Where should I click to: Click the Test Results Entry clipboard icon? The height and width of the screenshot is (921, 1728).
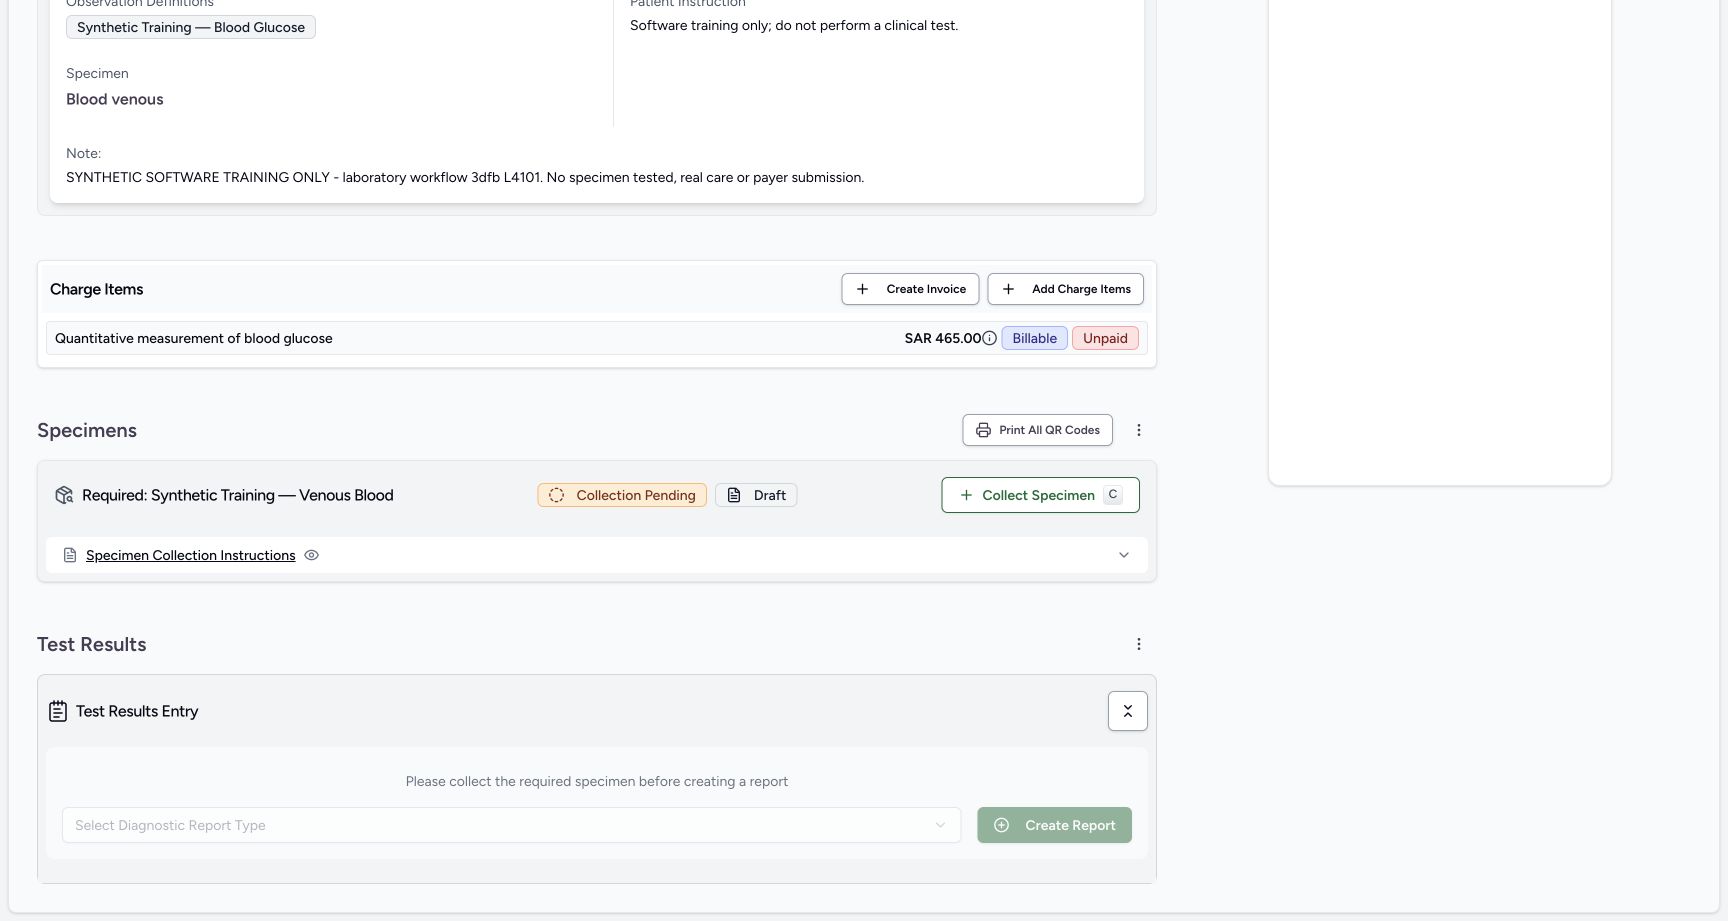[58, 711]
